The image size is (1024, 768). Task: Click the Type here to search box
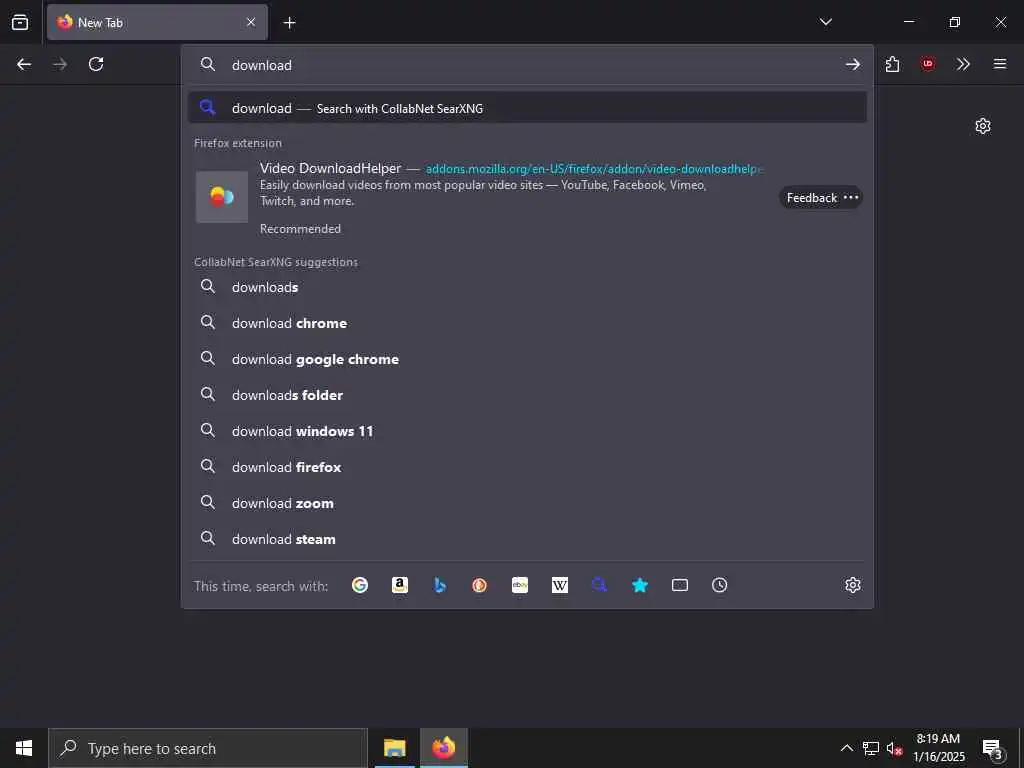pos(208,748)
